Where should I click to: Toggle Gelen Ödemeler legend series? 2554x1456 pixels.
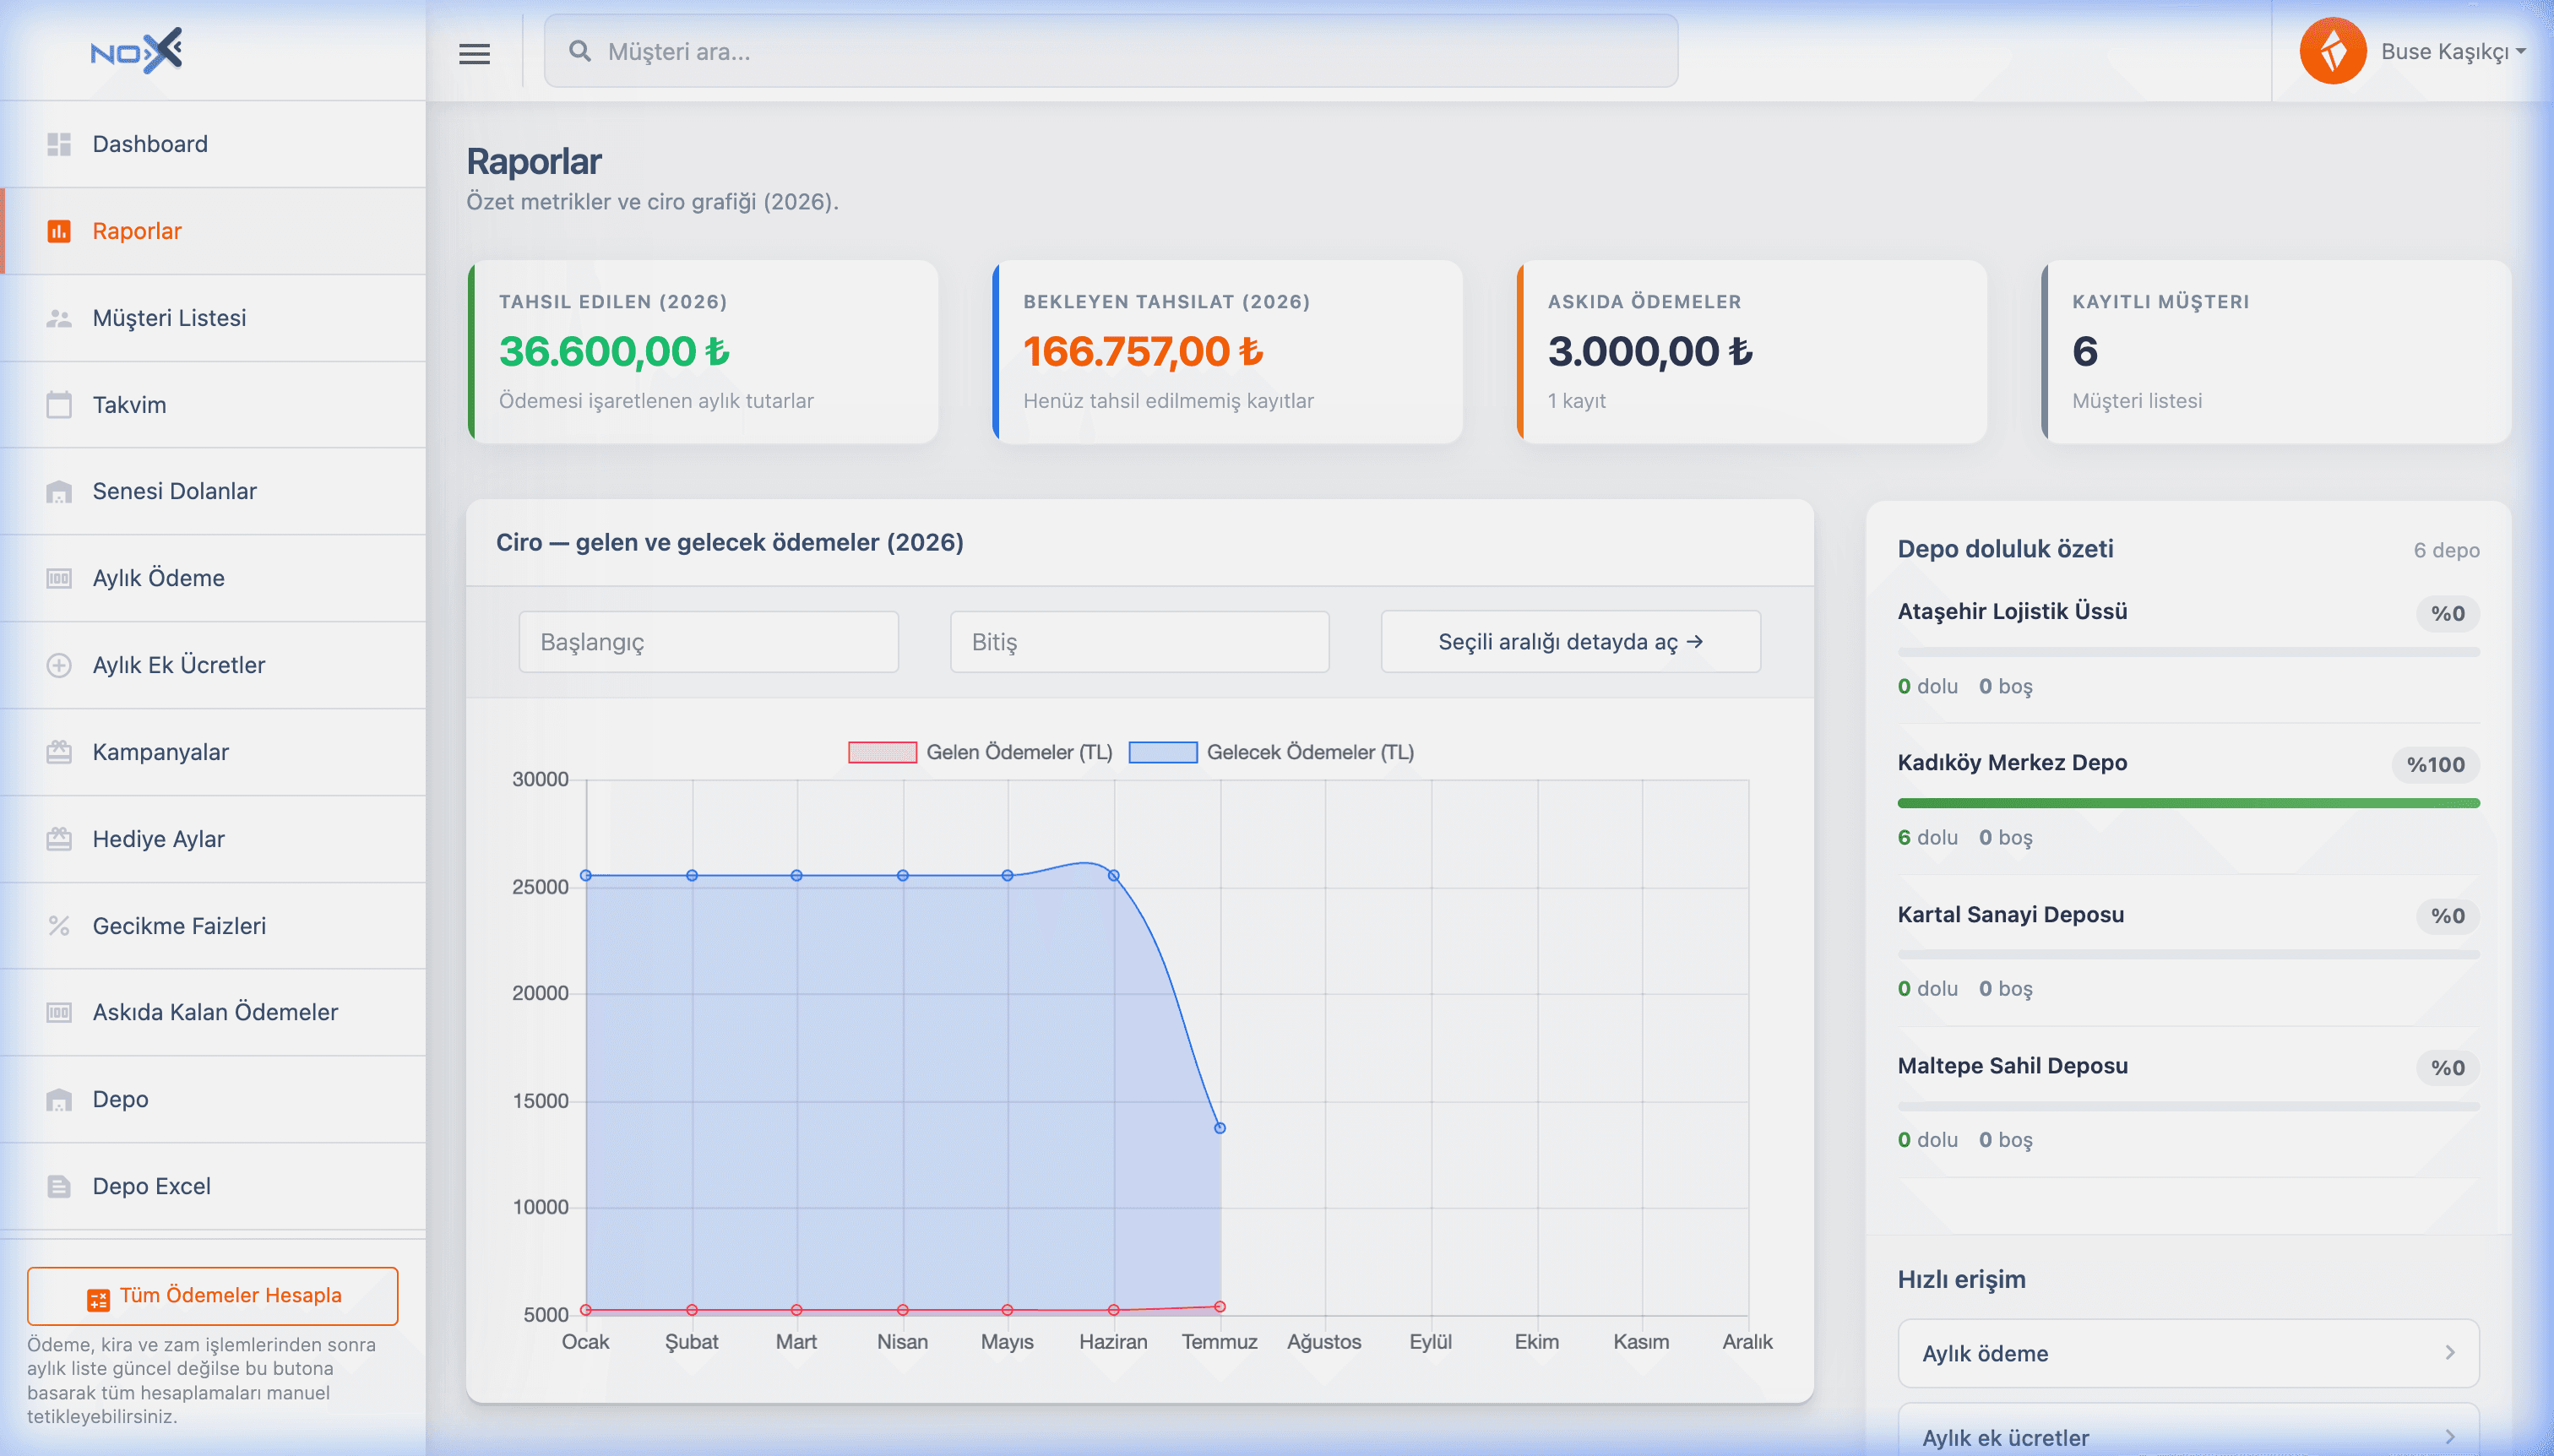coord(980,752)
